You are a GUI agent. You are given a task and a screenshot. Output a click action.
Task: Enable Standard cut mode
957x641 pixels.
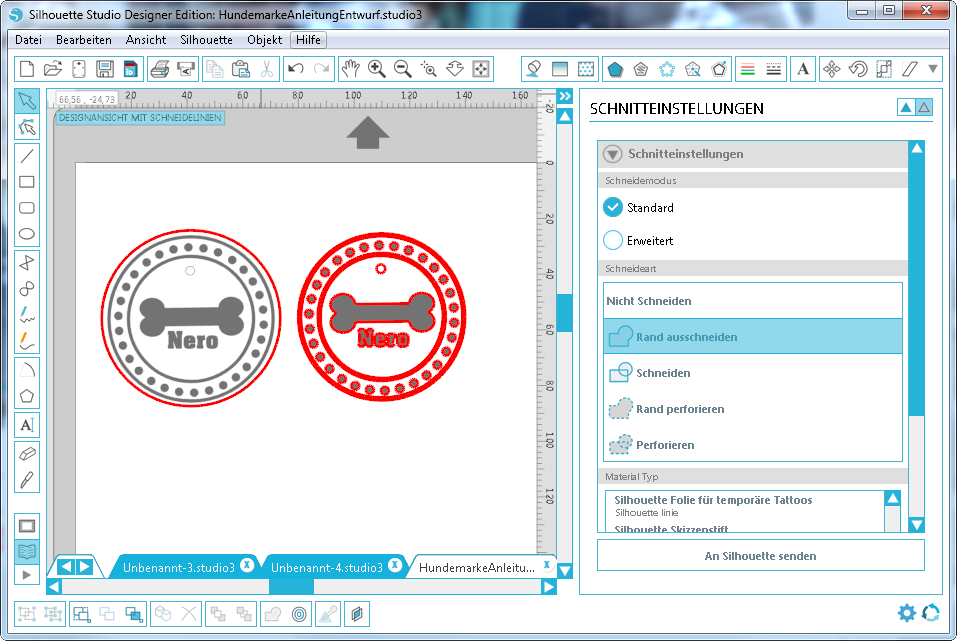coord(613,208)
